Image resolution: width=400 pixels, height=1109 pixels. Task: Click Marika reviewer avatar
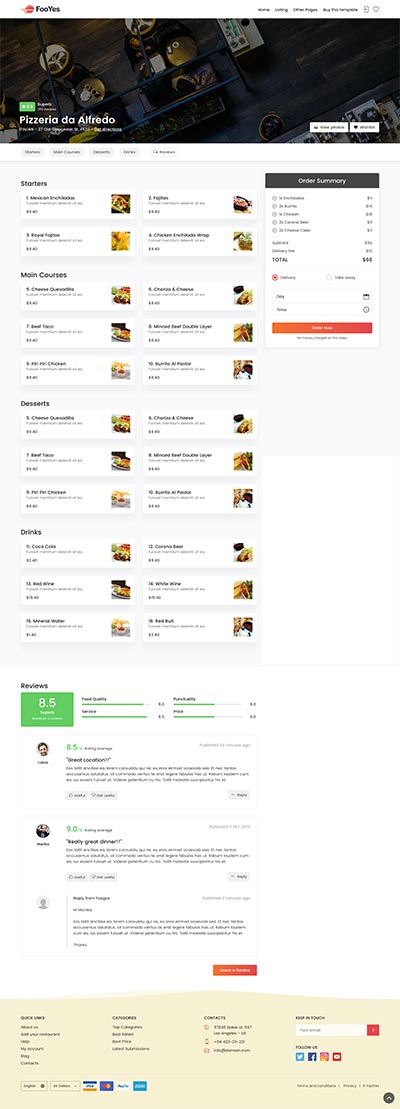(x=43, y=831)
